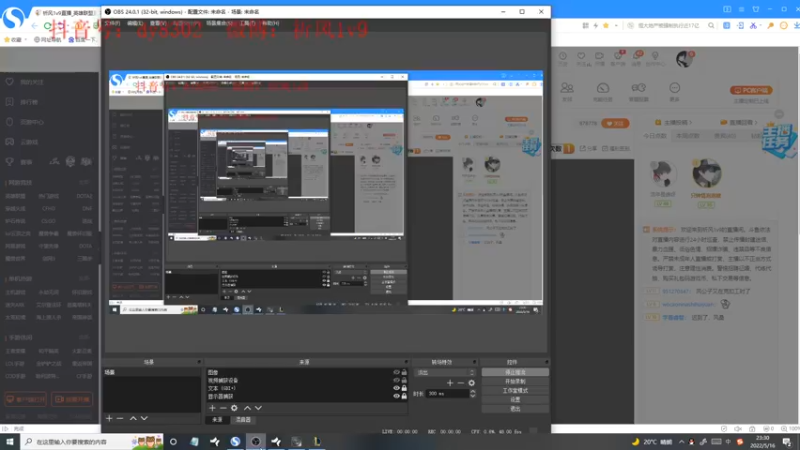Open source properties gear in sources panel
Screen dimensions: 800x450
click(x=234, y=408)
